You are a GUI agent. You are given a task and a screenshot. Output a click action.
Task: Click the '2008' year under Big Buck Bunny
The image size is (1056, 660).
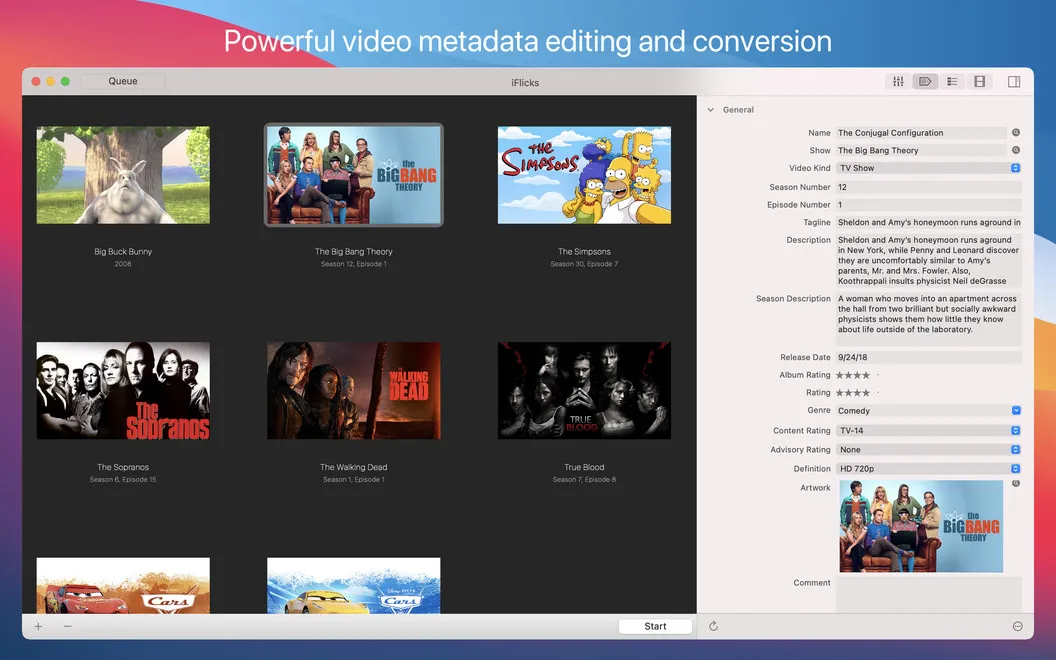123,264
